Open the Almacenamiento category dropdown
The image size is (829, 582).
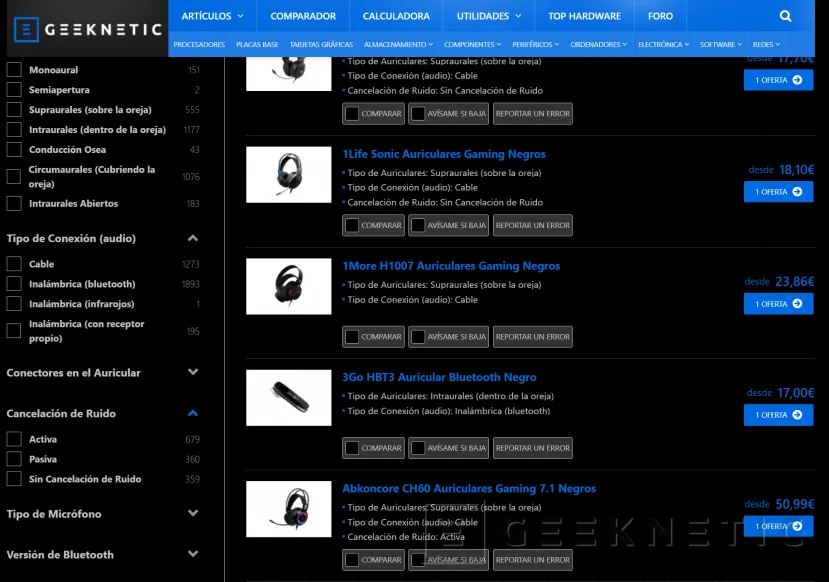point(398,45)
